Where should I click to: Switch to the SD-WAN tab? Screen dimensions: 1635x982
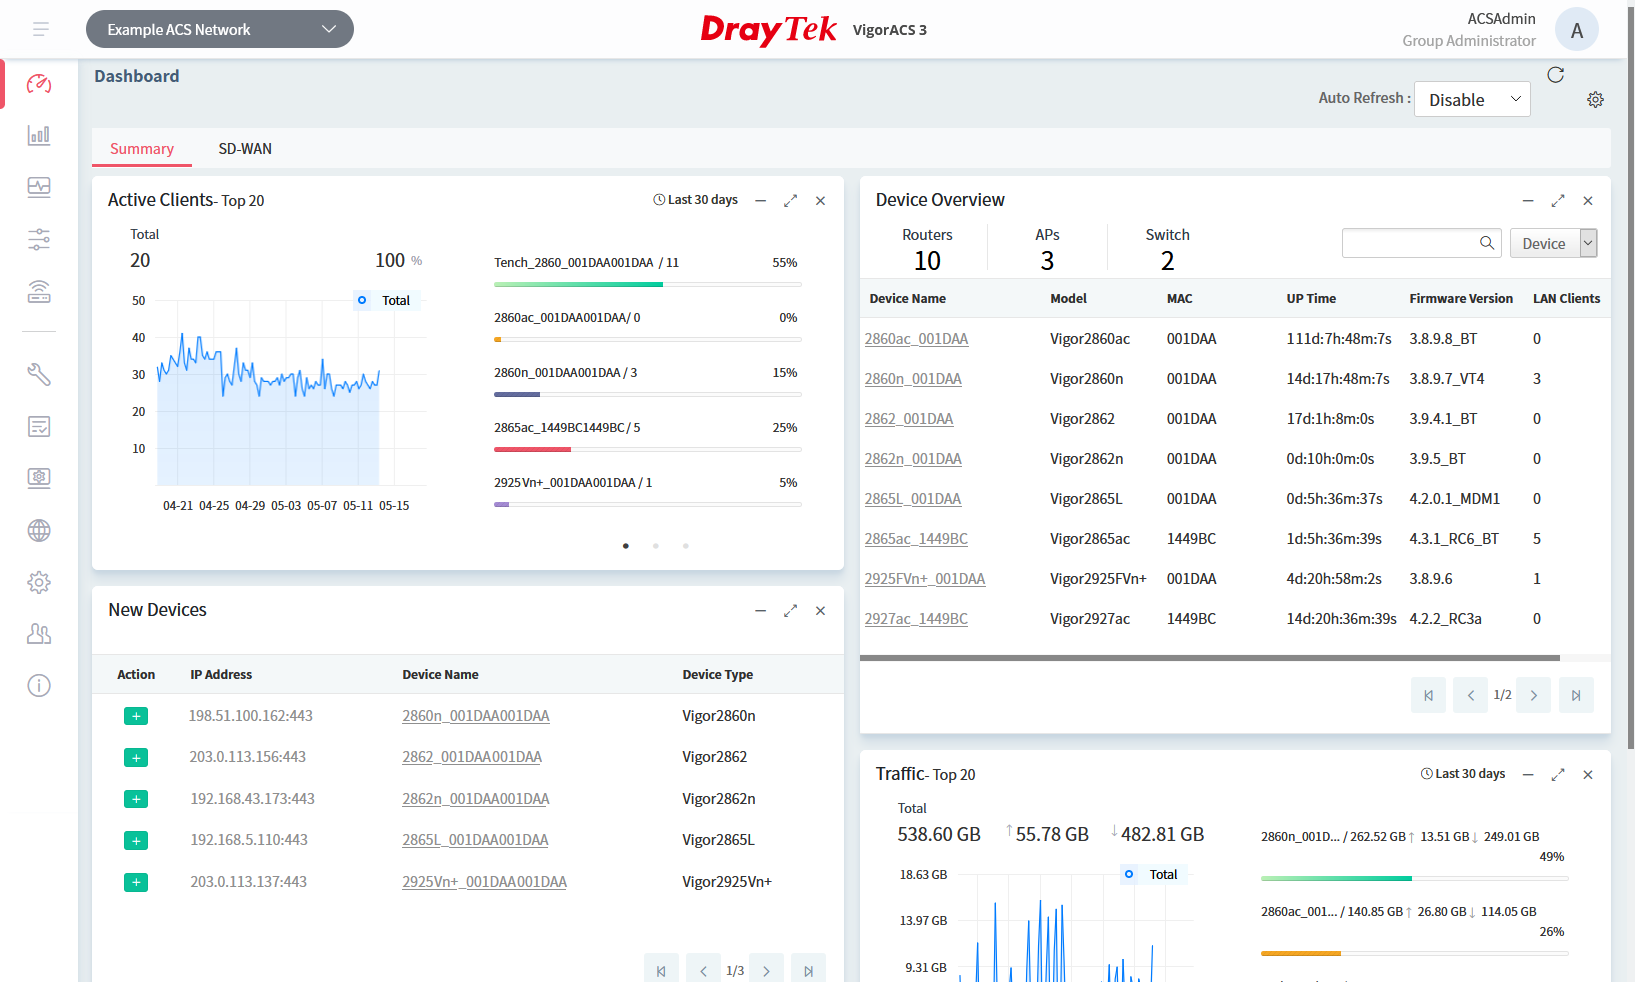[x=244, y=148]
